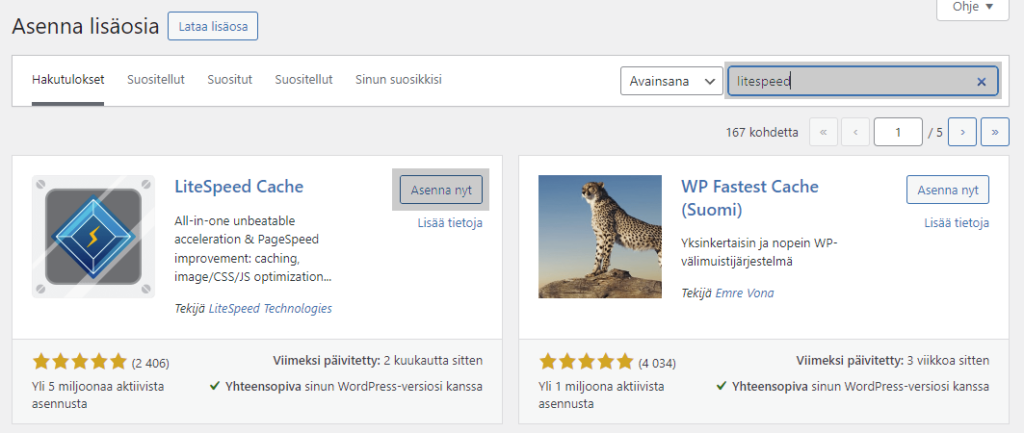Open the Avainsana search type dropdown
The height and width of the screenshot is (433, 1024).
click(x=671, y=81)
